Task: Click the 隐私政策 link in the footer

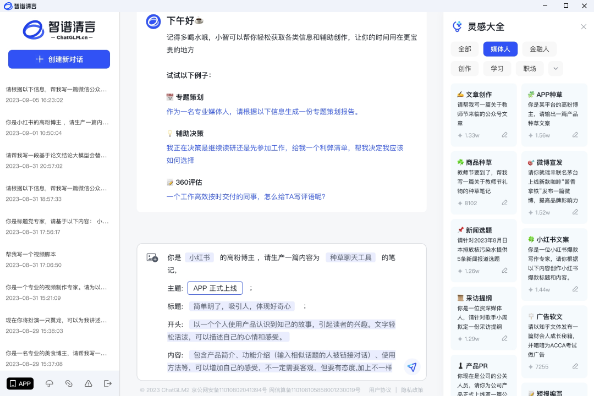Action: pos(412,390)
